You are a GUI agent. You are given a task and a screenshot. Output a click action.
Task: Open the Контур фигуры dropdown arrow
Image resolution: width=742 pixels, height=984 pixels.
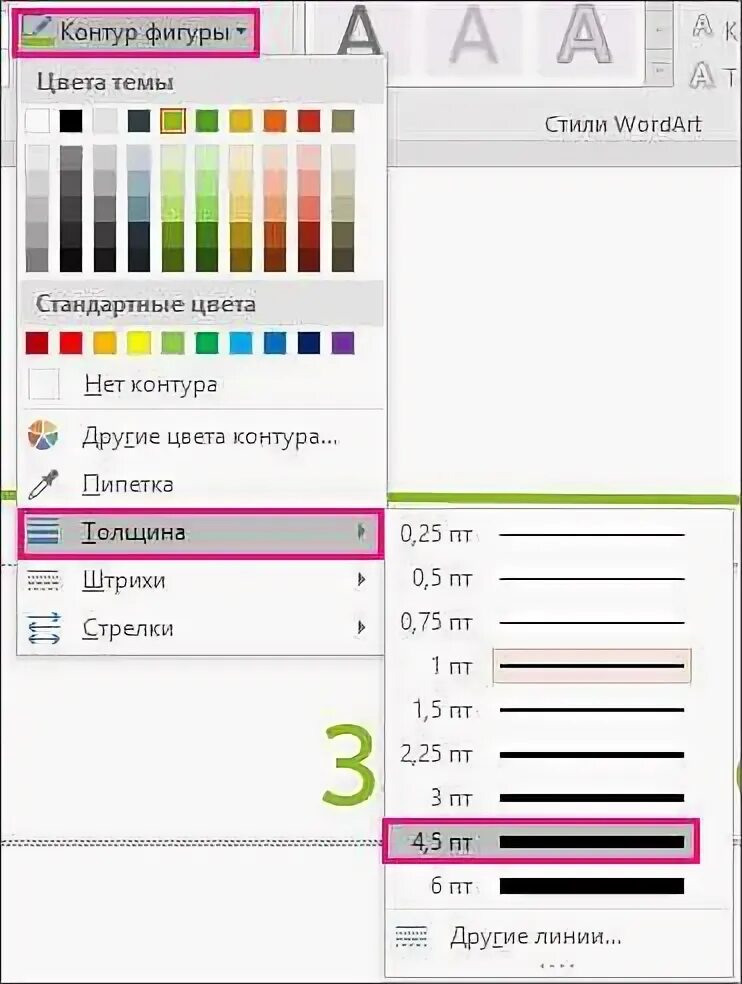click(x=241, y=33)
